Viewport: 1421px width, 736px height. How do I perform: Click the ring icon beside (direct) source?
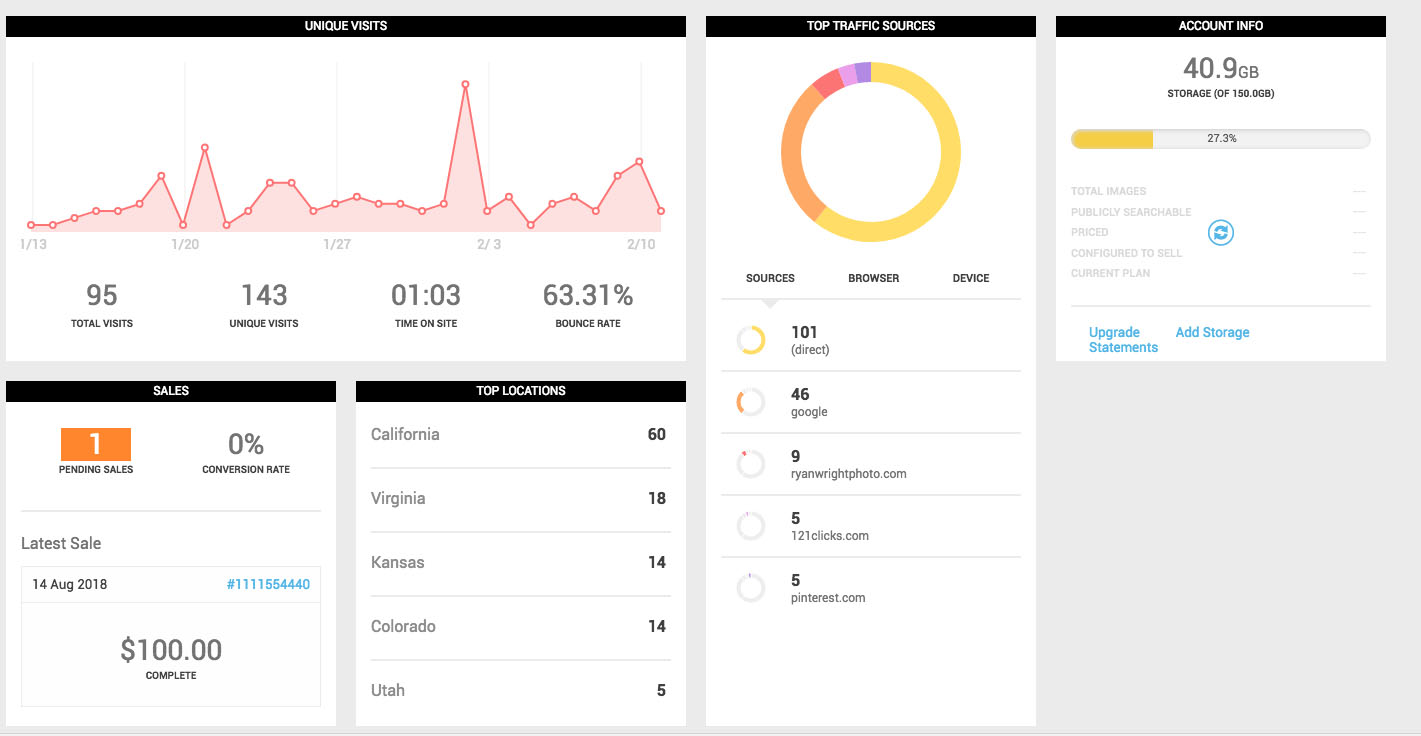pyautogui.click(x=751, y=340)
